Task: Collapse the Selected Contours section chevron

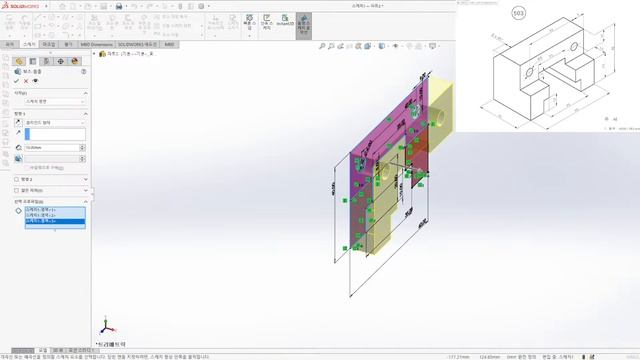Action: 86,202
